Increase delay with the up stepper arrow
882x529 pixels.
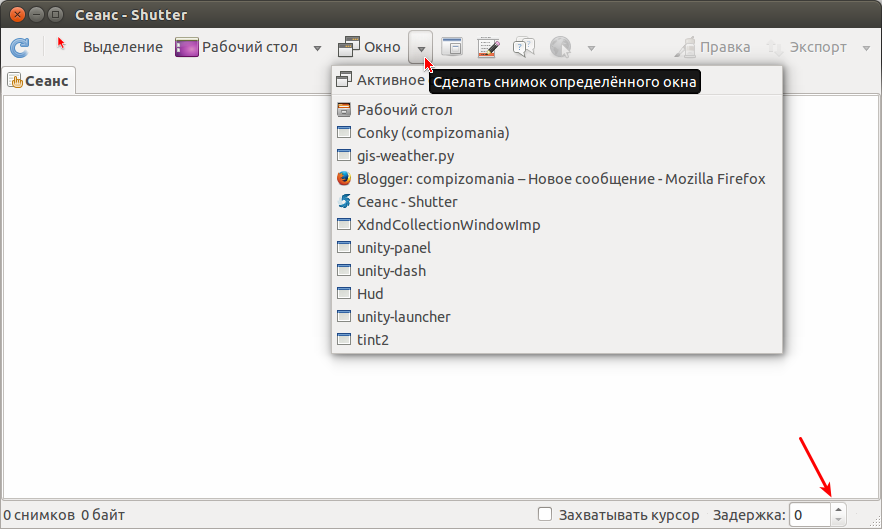click(838, 509)
